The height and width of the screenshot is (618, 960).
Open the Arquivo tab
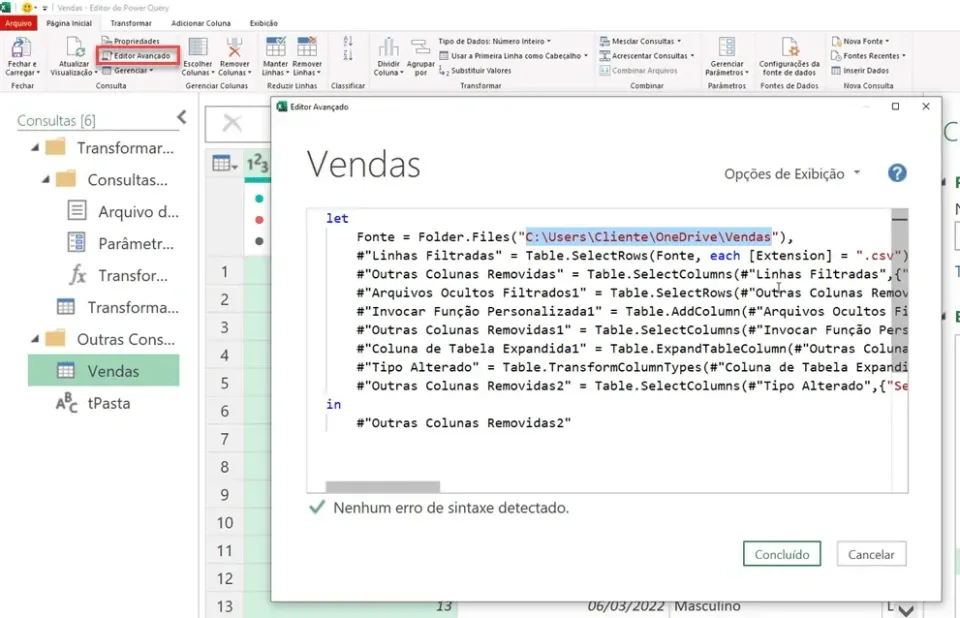[18, 23]
